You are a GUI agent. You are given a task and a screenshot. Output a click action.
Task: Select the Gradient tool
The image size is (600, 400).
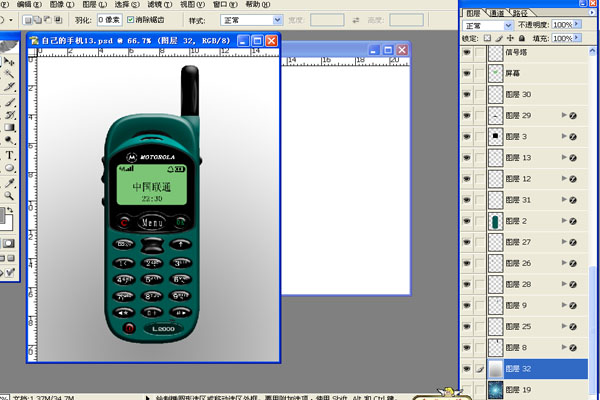click(x=9, y=127)
